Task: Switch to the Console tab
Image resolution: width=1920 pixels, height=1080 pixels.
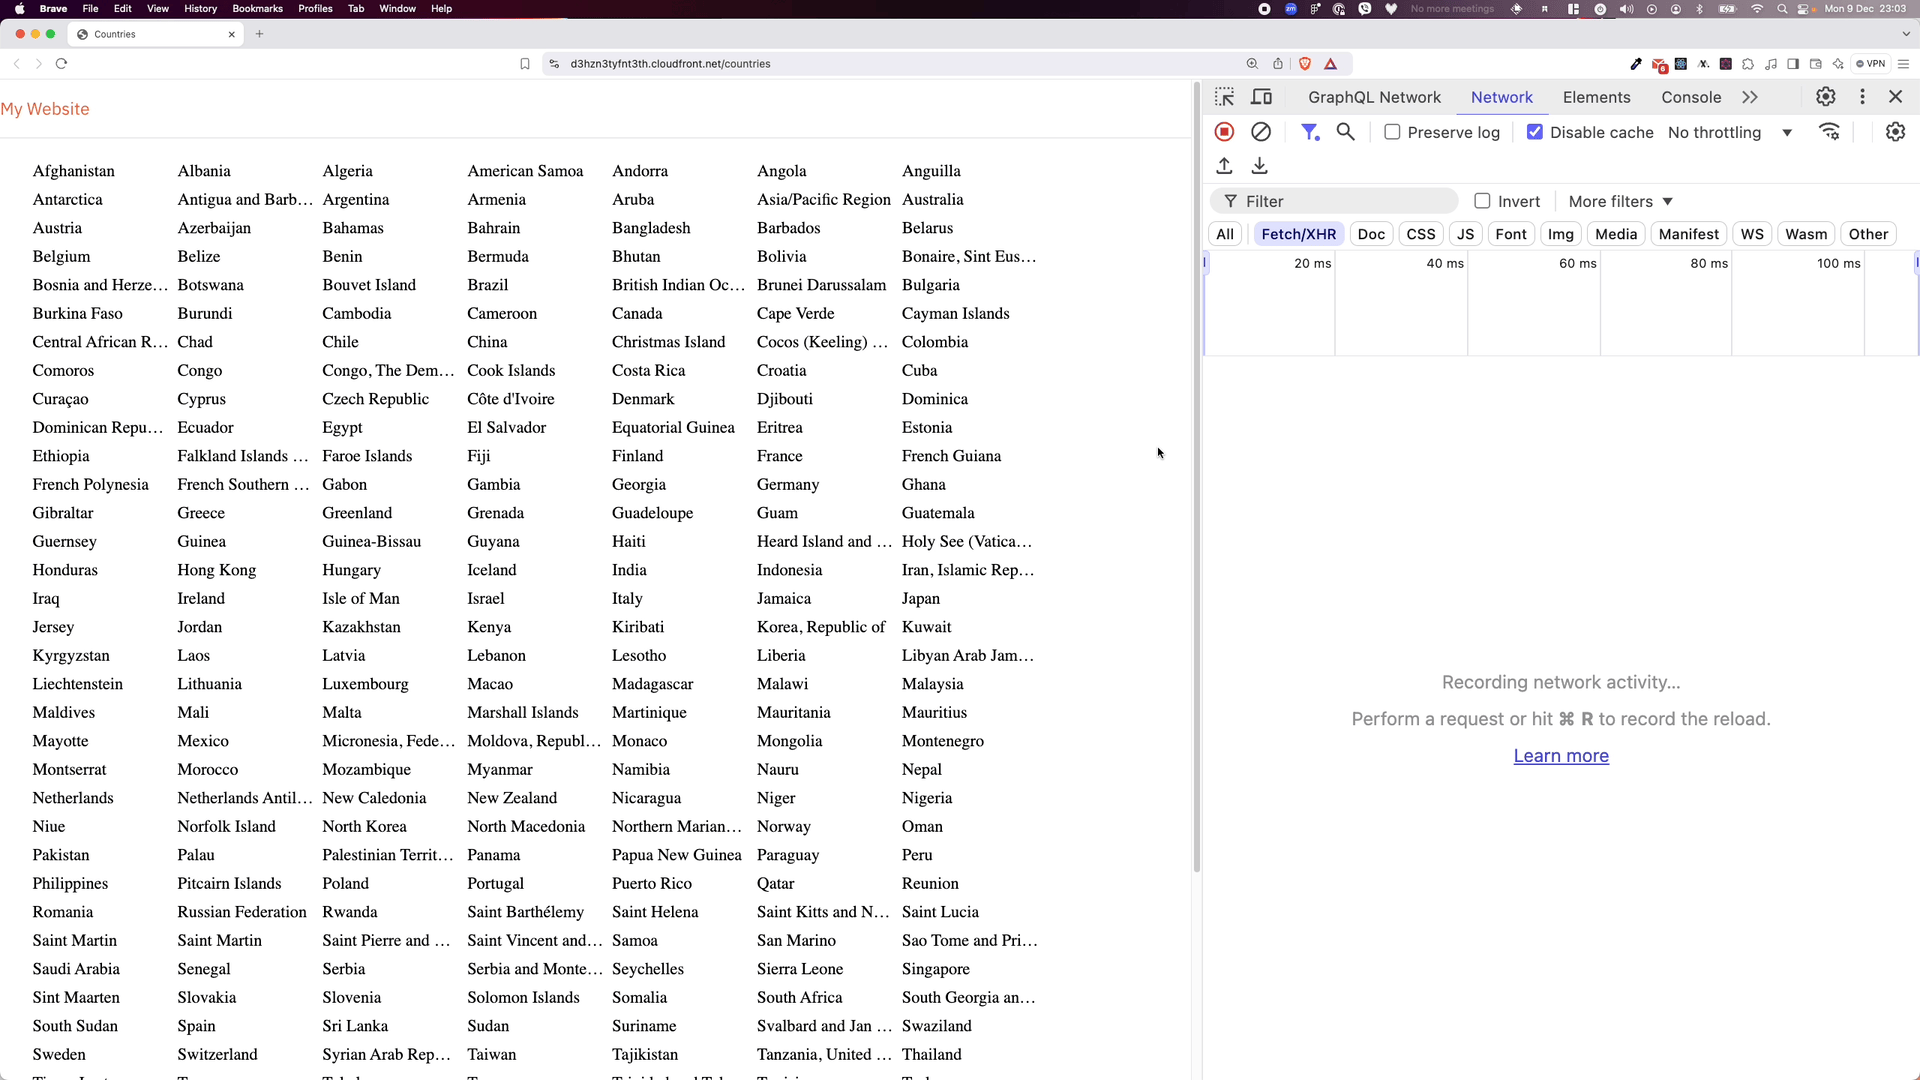Action: 1692,96
